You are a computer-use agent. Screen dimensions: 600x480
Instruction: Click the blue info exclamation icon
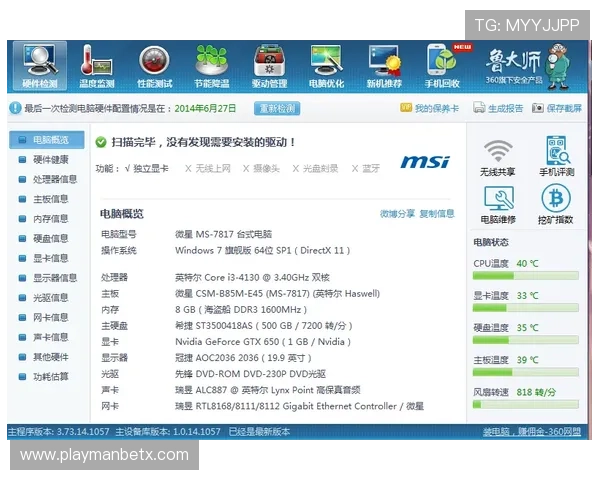(x=15, y=108)
